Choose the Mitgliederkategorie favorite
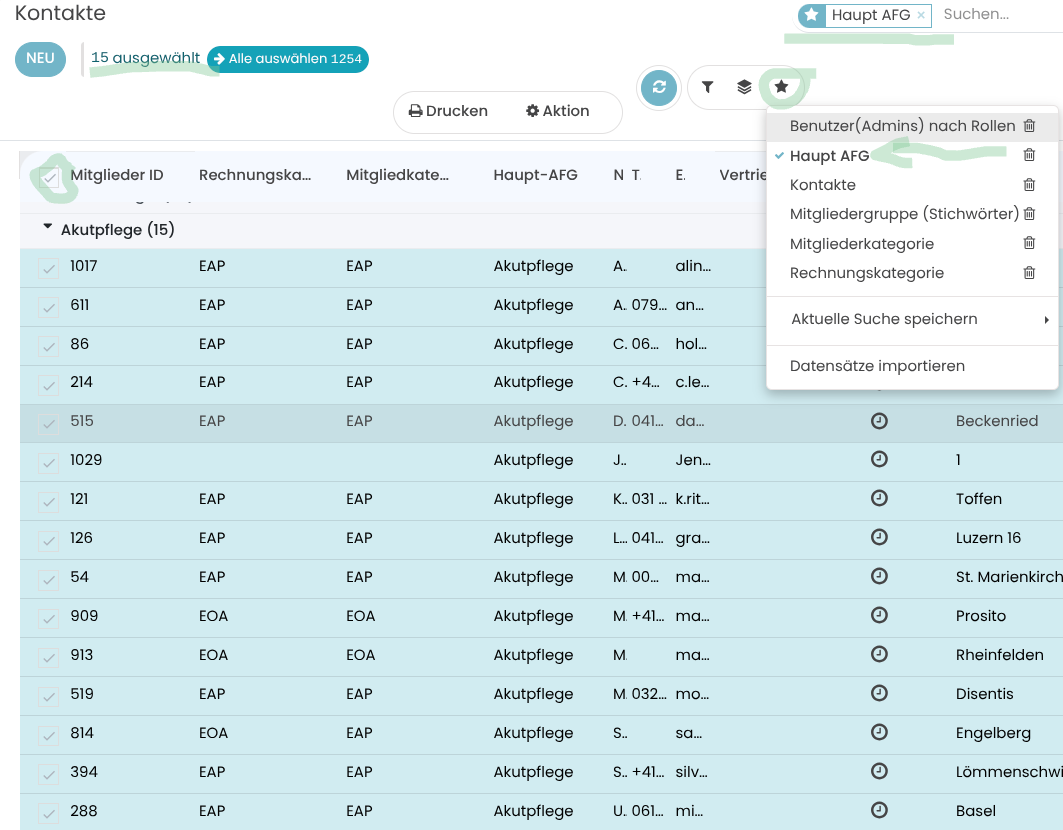1063x830 pixels. (862, 243)
